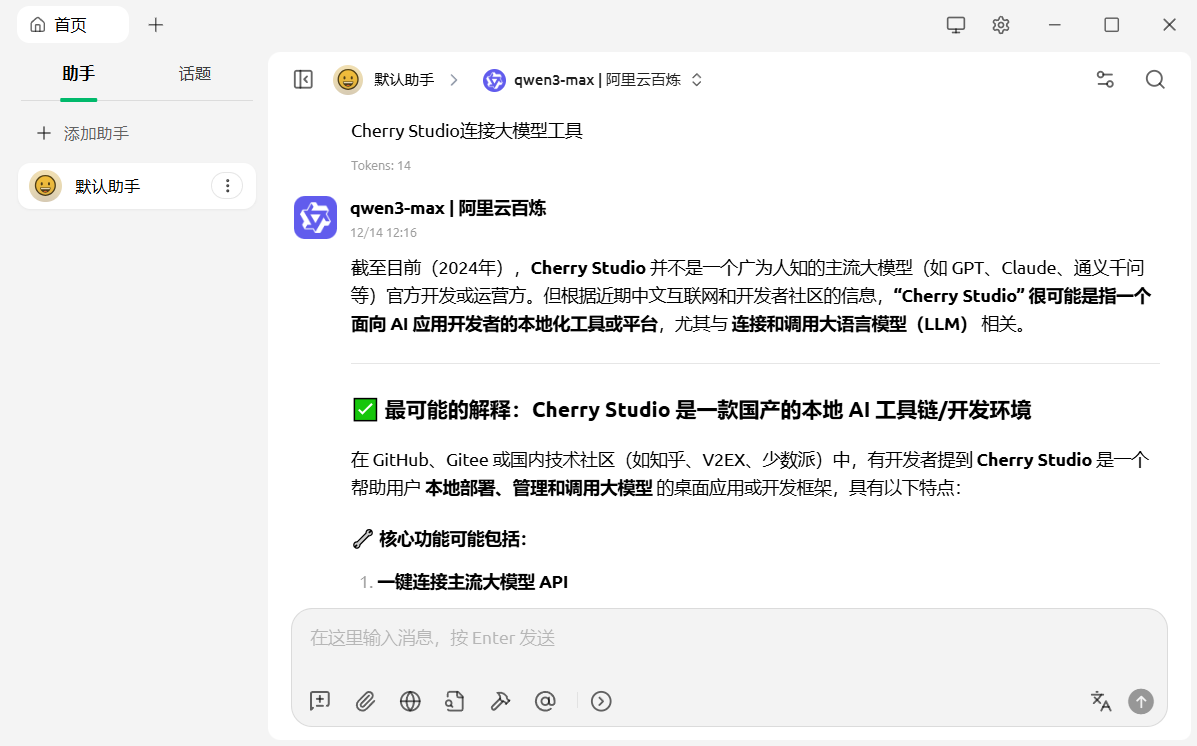Switch to the 助手 tab
Image resolution: width=1197 pixels, height=746 pixels.
[79, 74]
